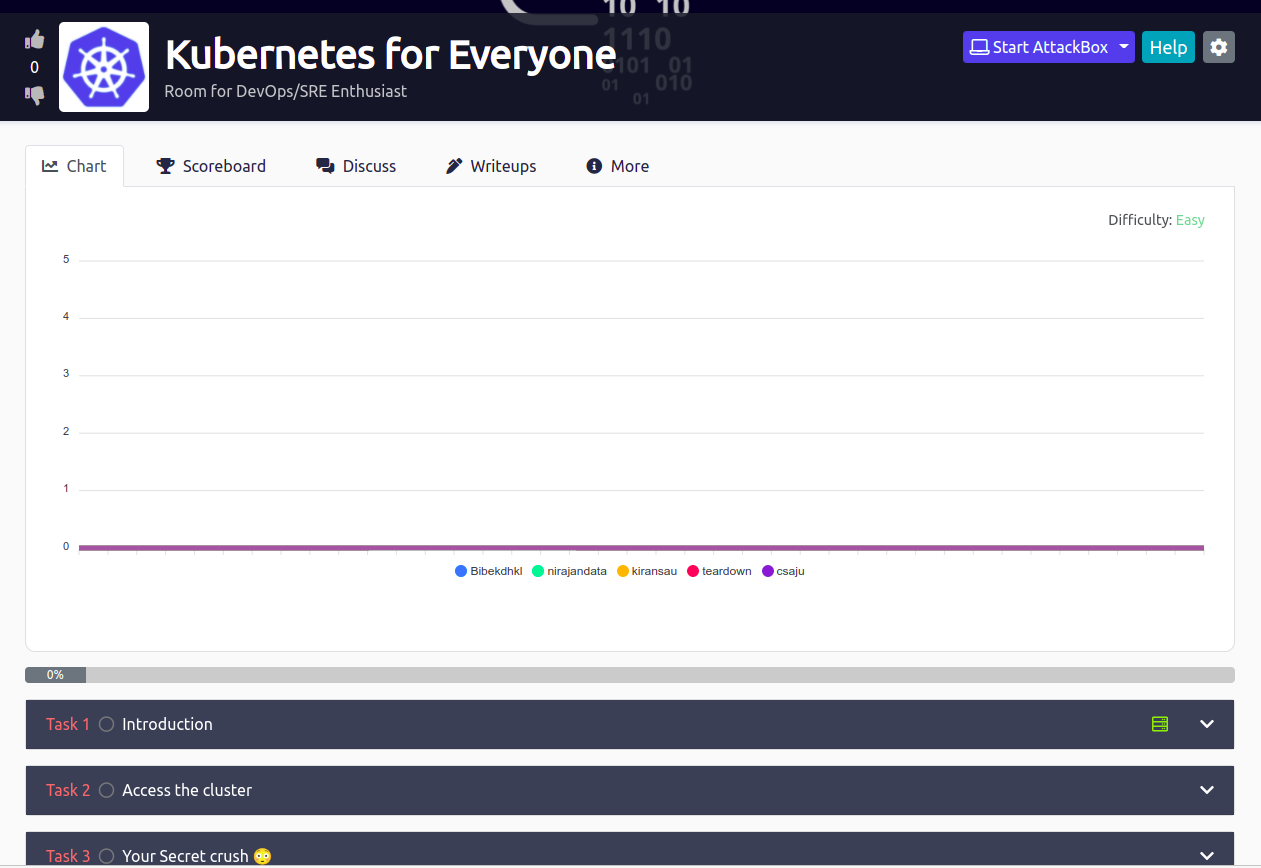The height and width of the screenshot is (868, 1261).
Task: Click the Access the cluster title
Action: [x=187, y=790]
